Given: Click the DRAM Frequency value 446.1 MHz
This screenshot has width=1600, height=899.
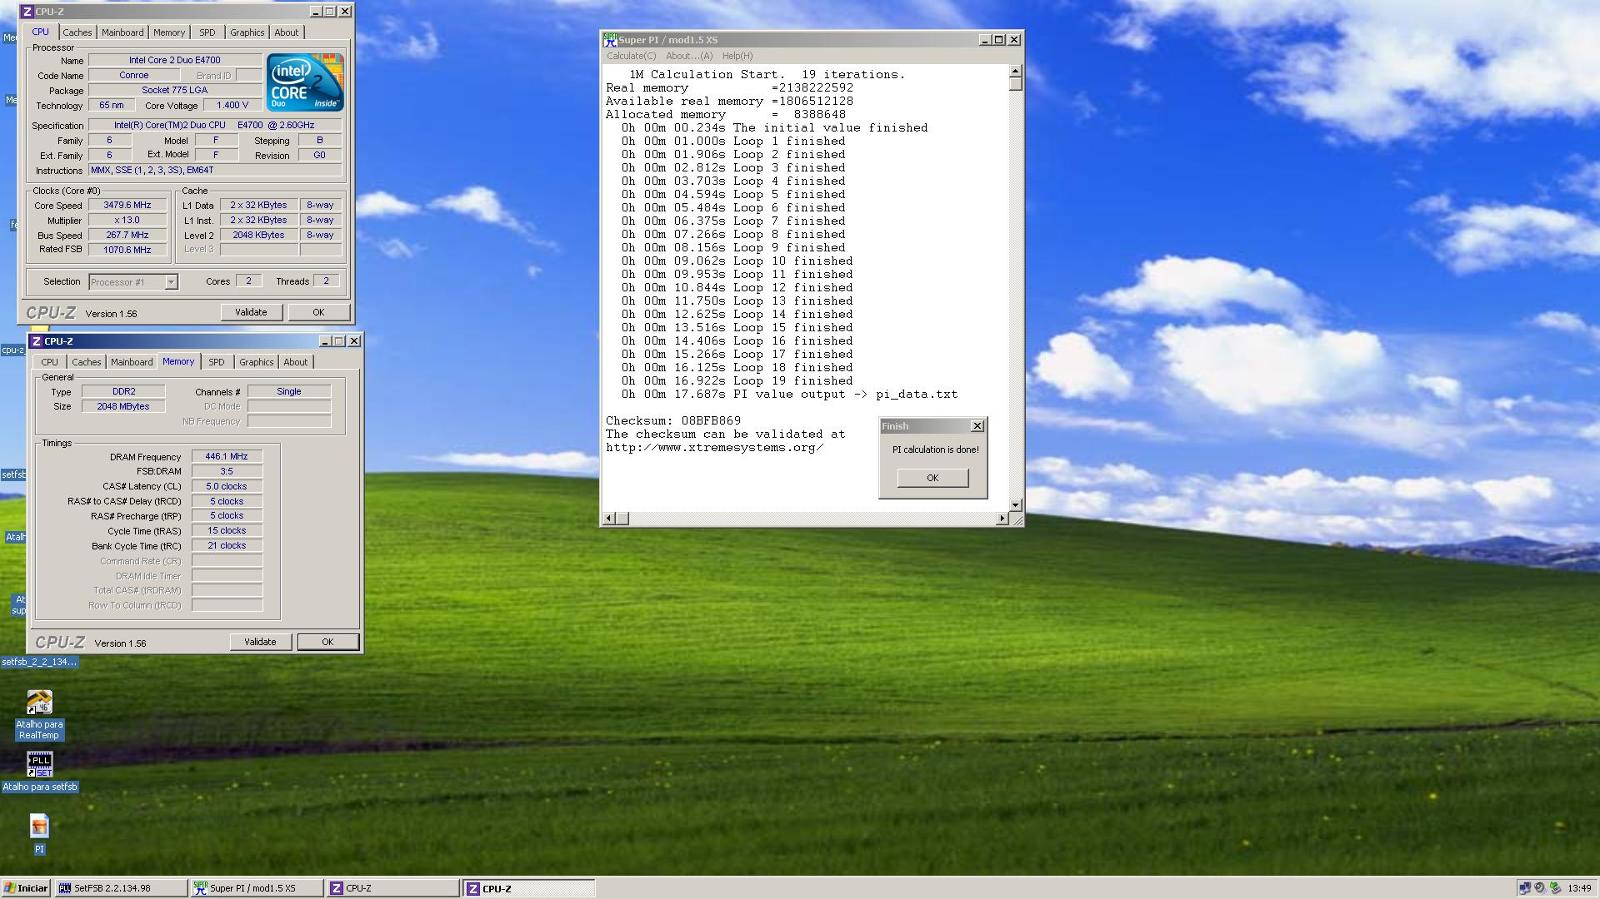Looking at the screenshot, I should [x=227, y=456].
